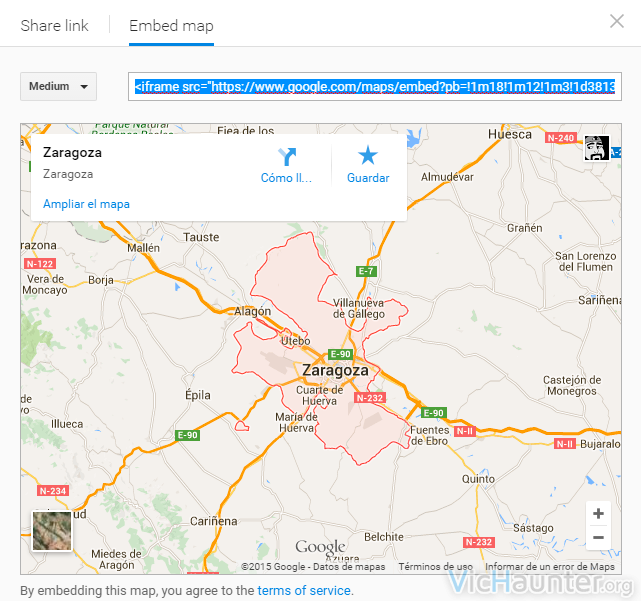
Task: Click the Épila town label
Action: click(x=198, y=395)
